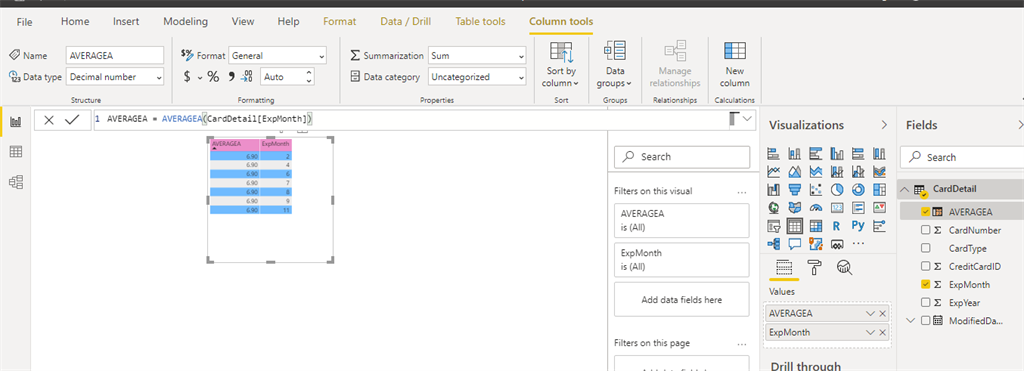This screenshot has width=1024, height=371.
Task: Switch to Data view in sidebar
Action: click(16, 152)
